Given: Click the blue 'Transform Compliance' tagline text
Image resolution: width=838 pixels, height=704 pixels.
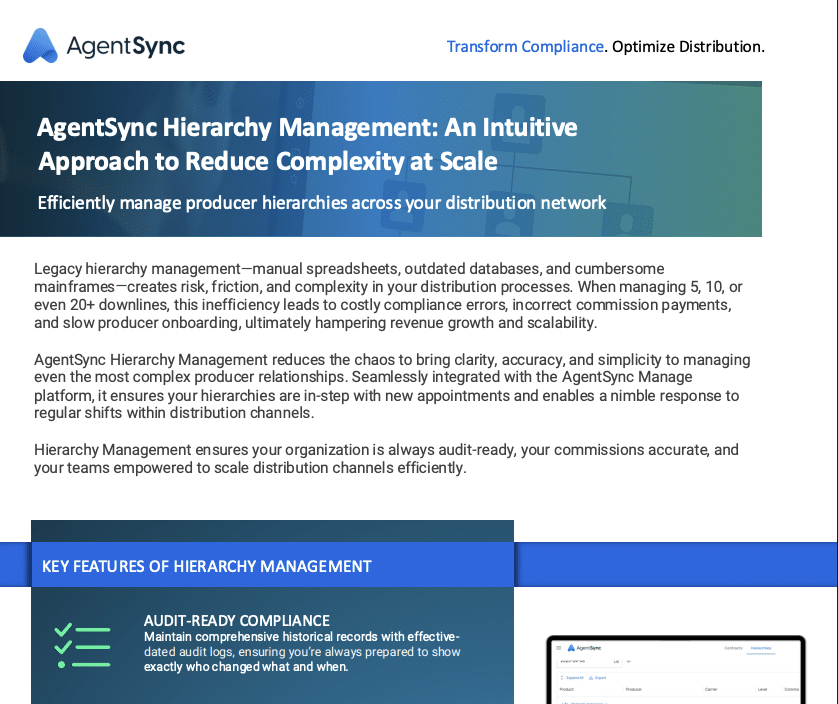Looking at the screenshot, I should click(x=525, y=46).
